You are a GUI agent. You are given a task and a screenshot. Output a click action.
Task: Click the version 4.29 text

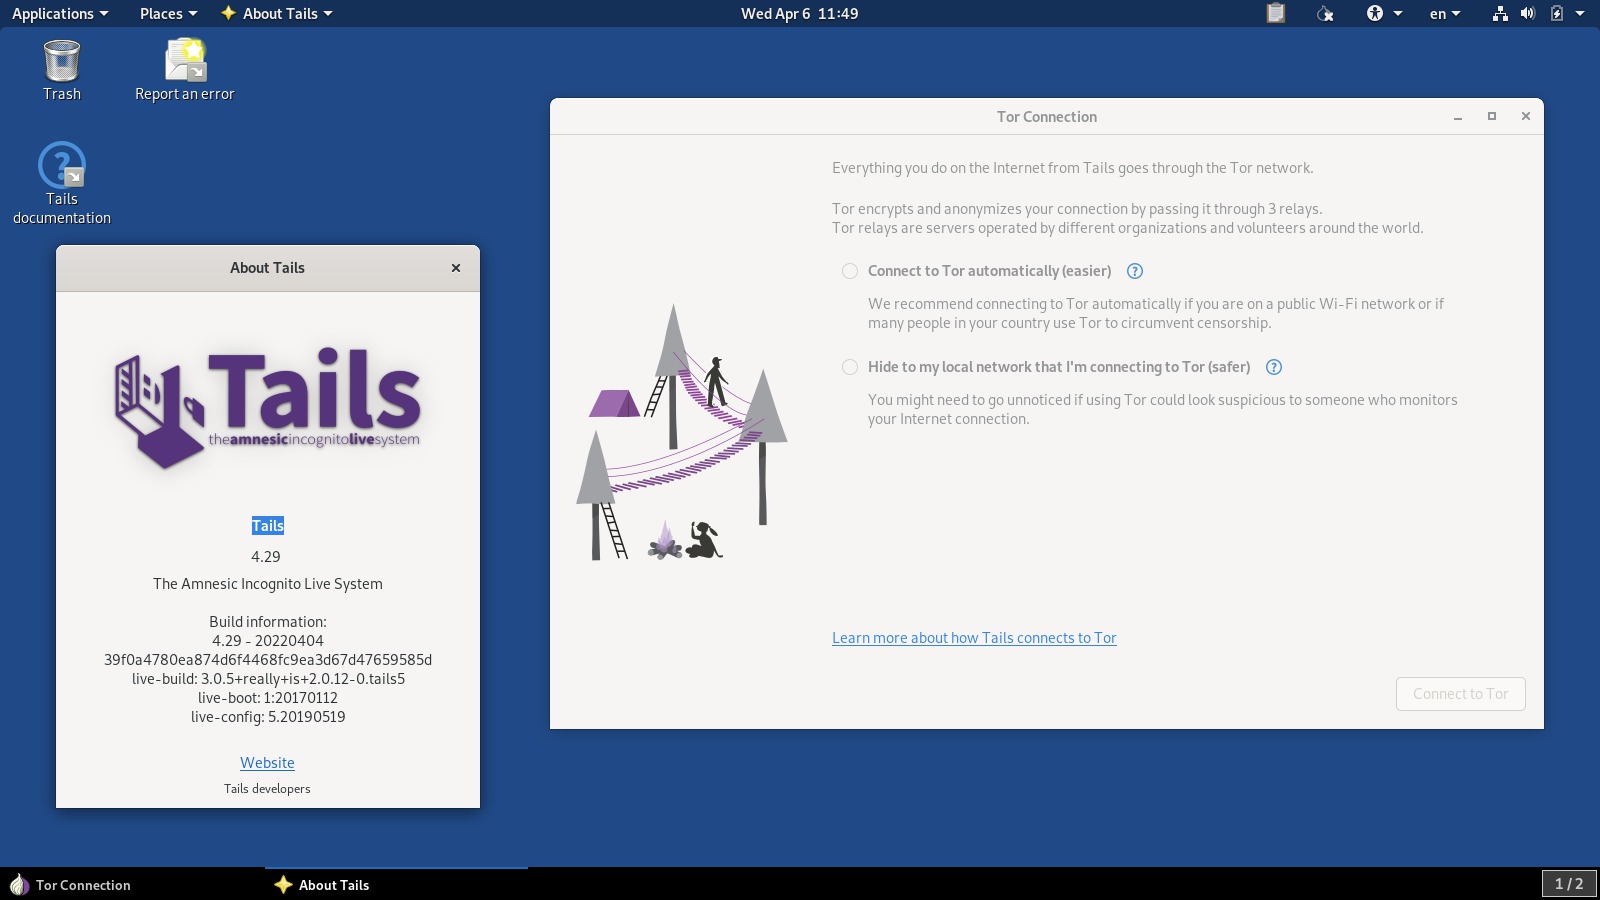coord(266,557)
